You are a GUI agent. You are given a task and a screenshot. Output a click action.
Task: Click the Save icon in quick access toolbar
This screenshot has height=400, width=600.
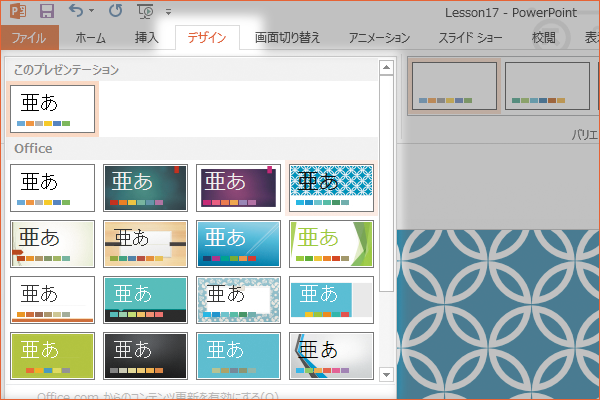(x=46, y=12)
